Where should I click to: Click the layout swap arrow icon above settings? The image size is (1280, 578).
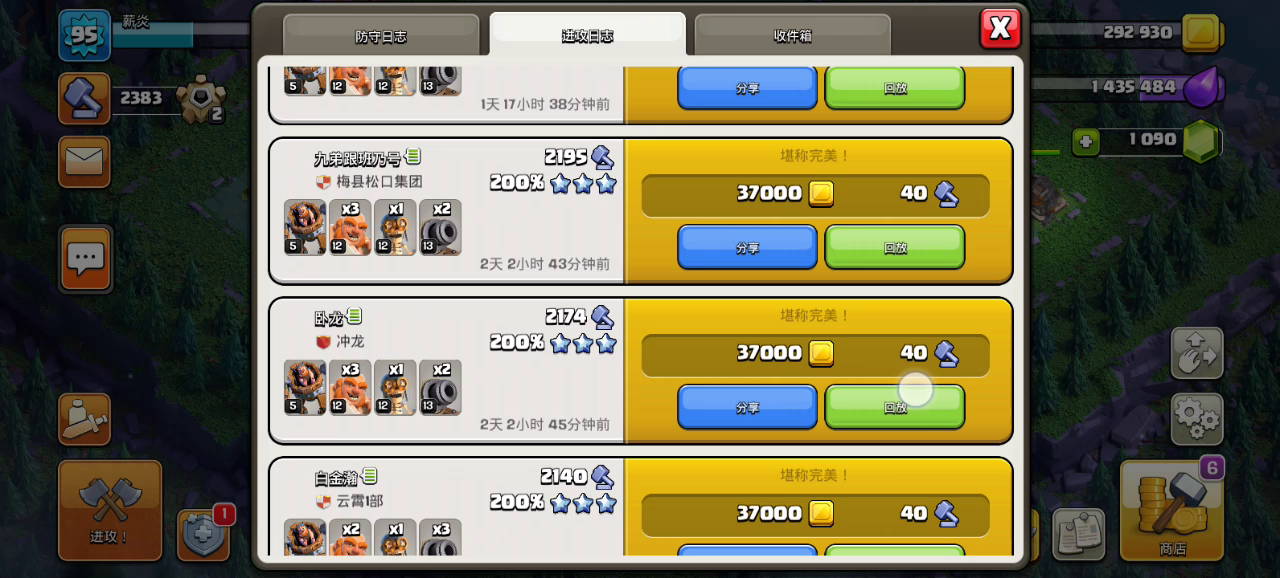(x=1197, y=353)
